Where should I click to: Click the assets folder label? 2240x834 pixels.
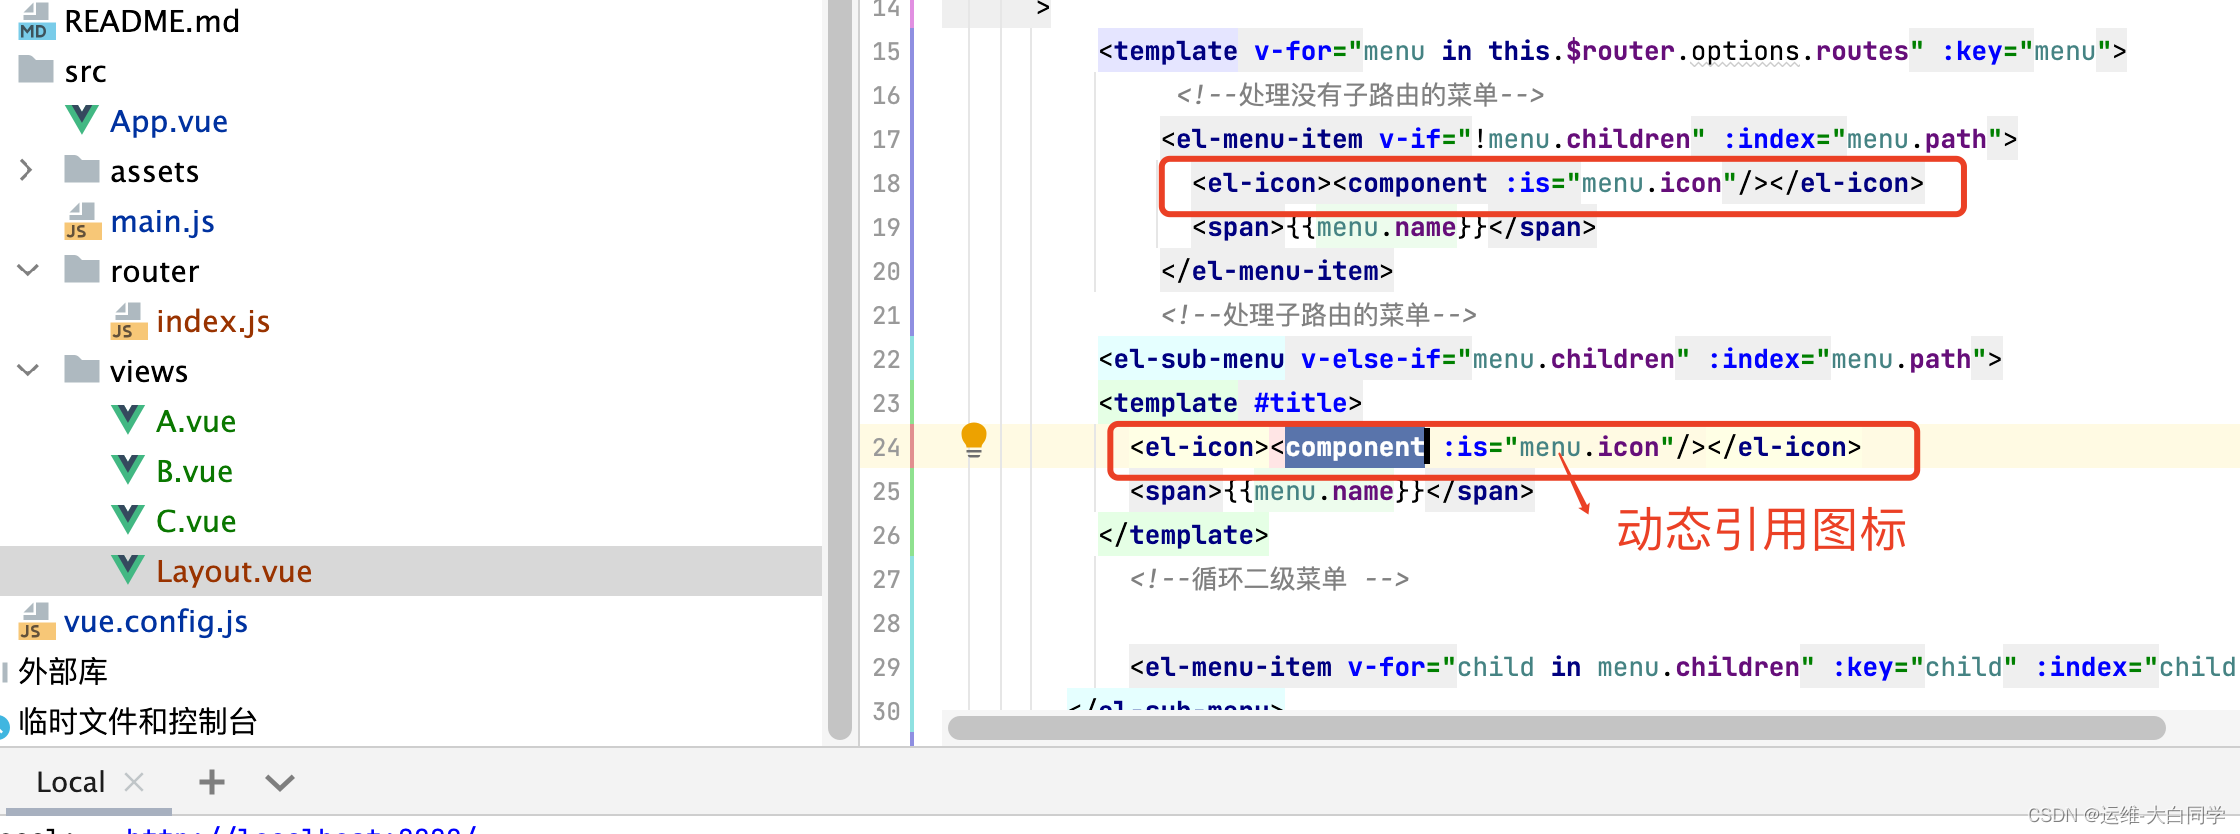[154, 171]
